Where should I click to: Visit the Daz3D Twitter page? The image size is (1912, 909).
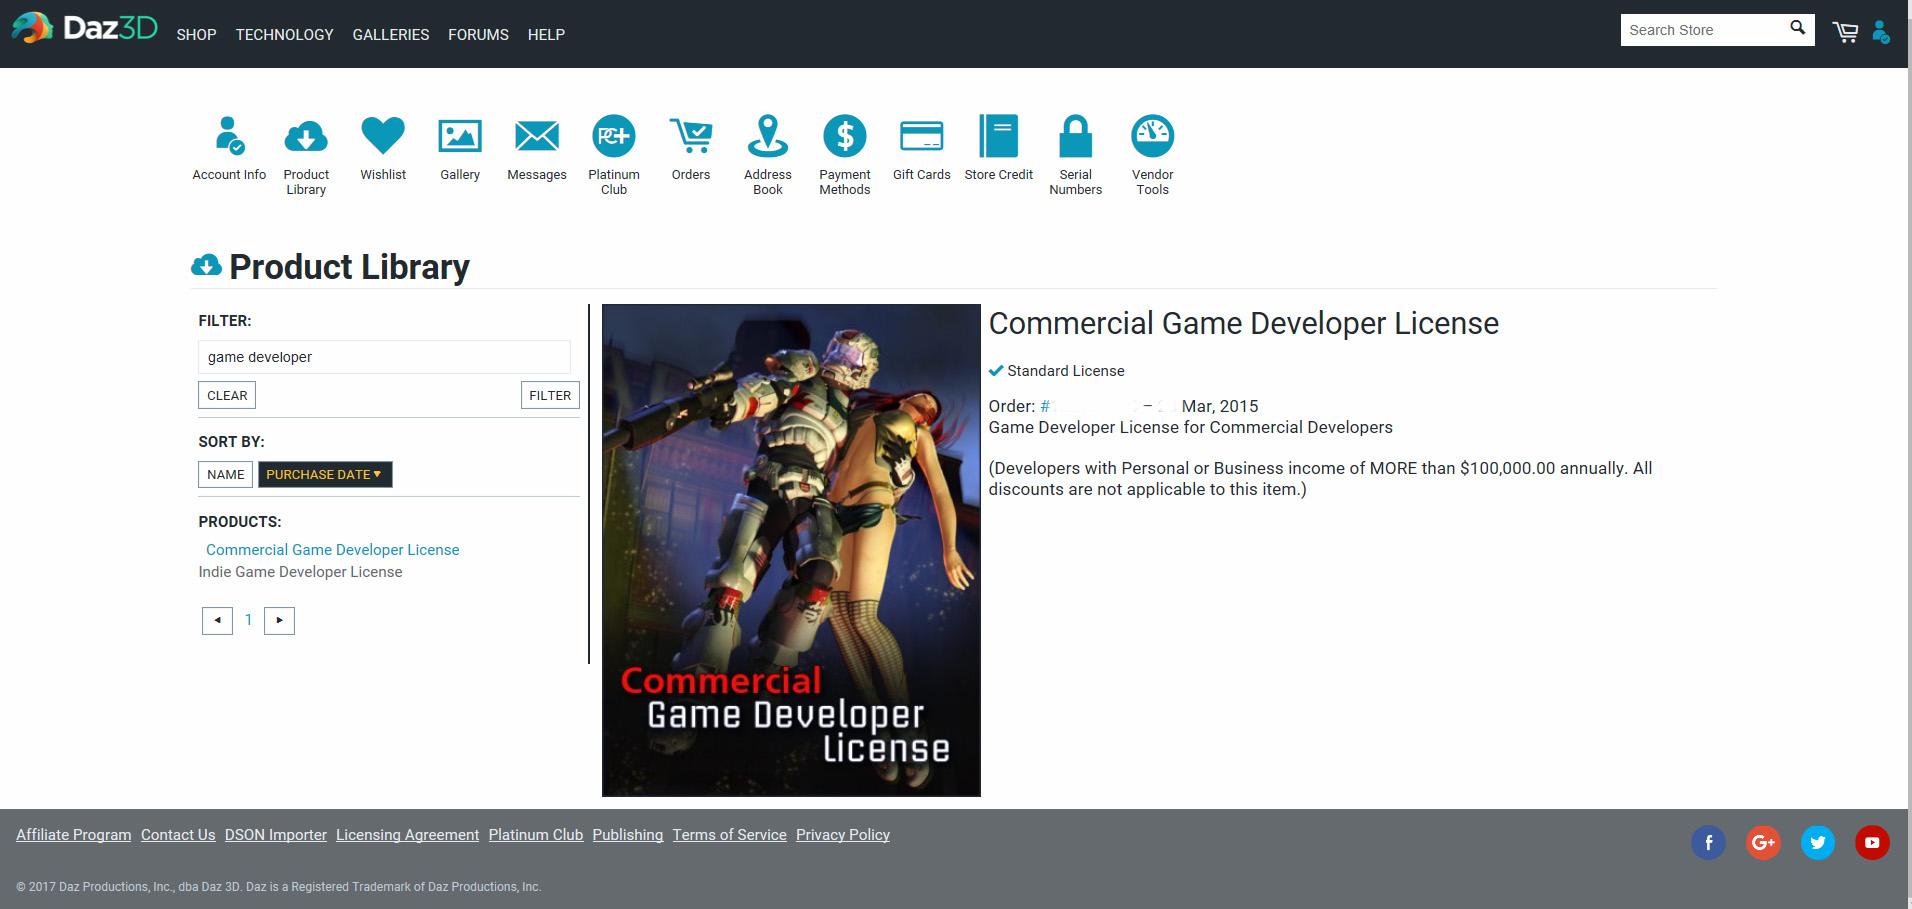click(1818, 842)
